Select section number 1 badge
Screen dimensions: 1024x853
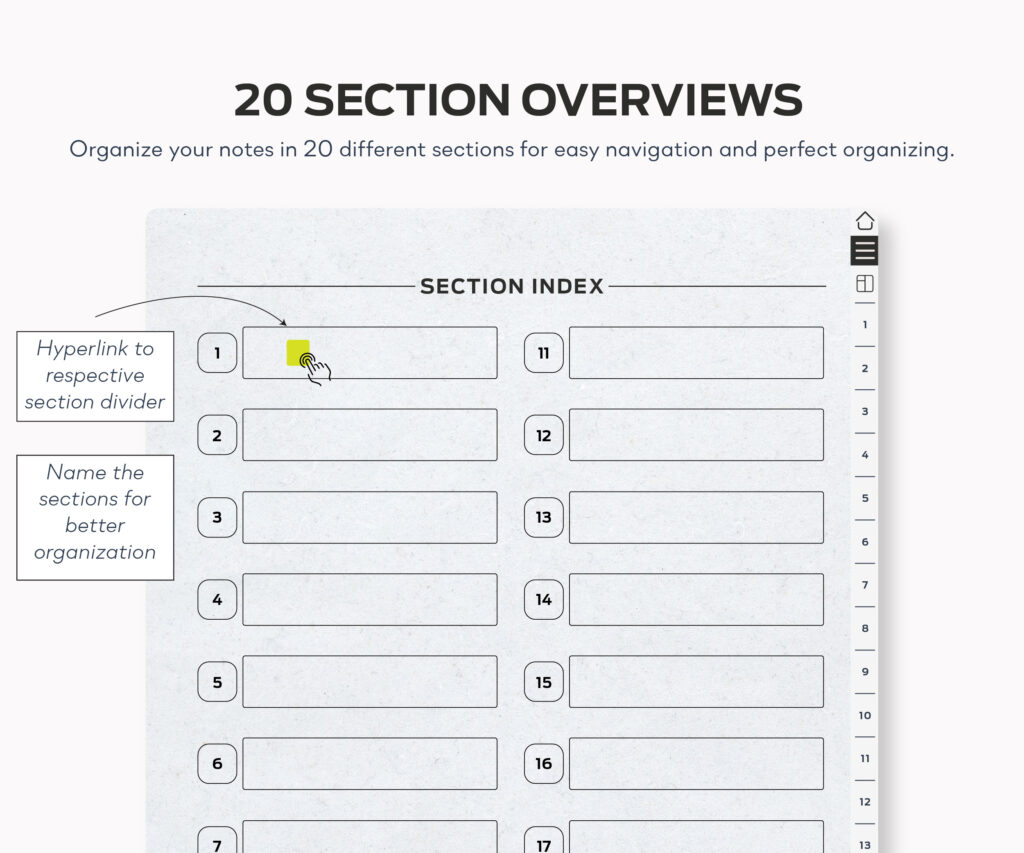point(217,353)
